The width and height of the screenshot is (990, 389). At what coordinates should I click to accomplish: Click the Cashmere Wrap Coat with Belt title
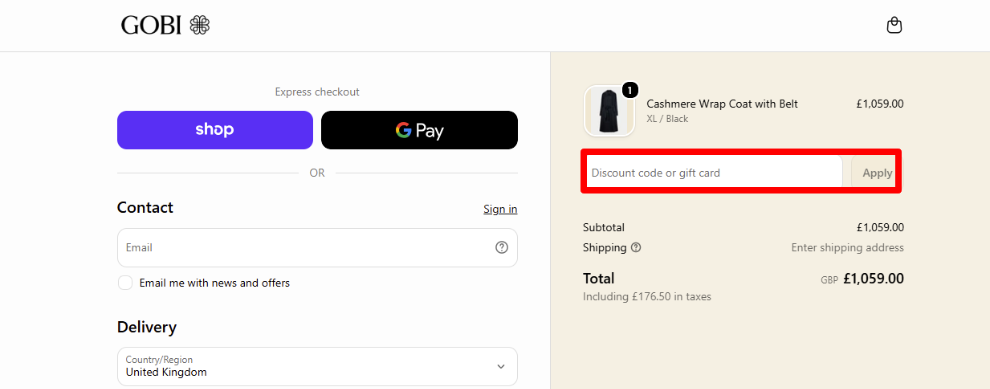722,104
